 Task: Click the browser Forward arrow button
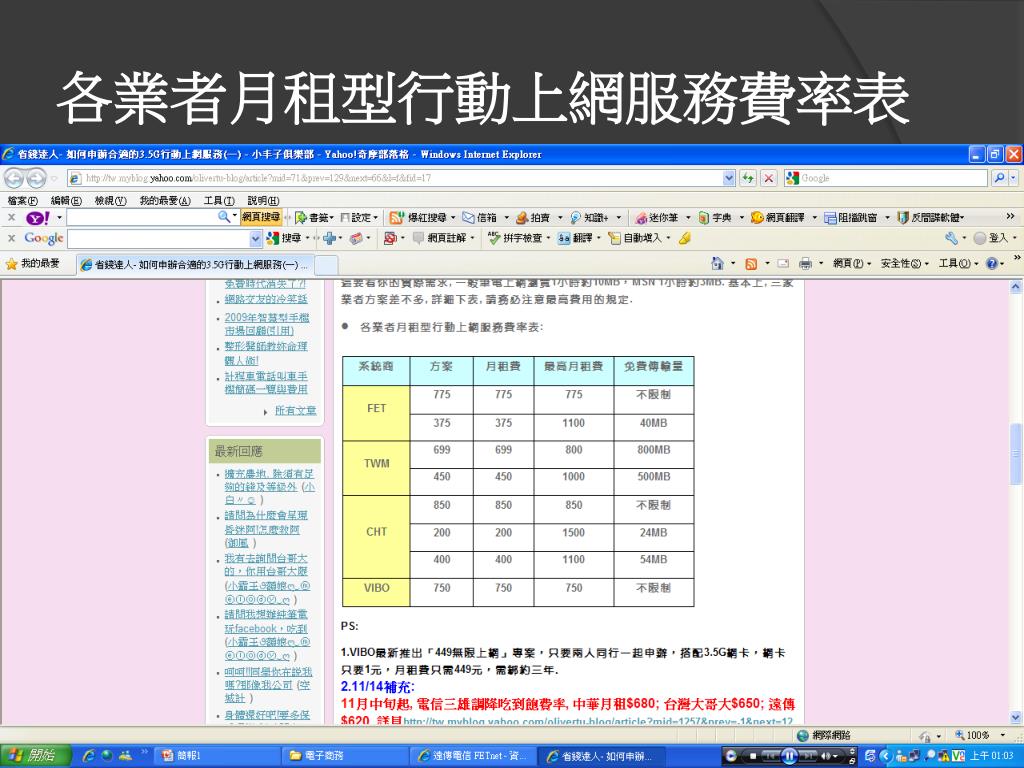pyautogui.click(x=36, y=178)
